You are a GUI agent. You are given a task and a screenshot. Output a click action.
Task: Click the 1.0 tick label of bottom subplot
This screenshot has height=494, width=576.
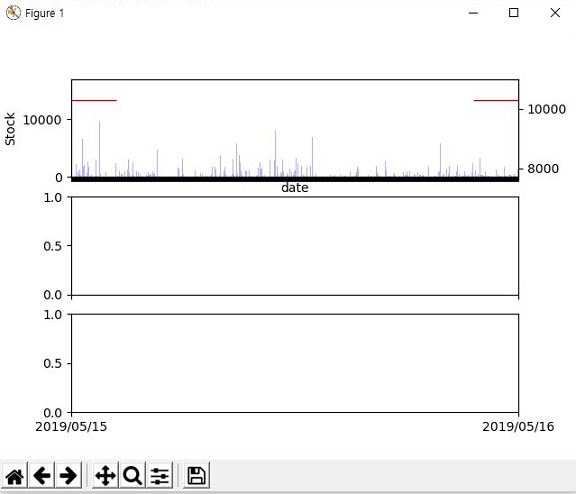(x=53, y=315)
